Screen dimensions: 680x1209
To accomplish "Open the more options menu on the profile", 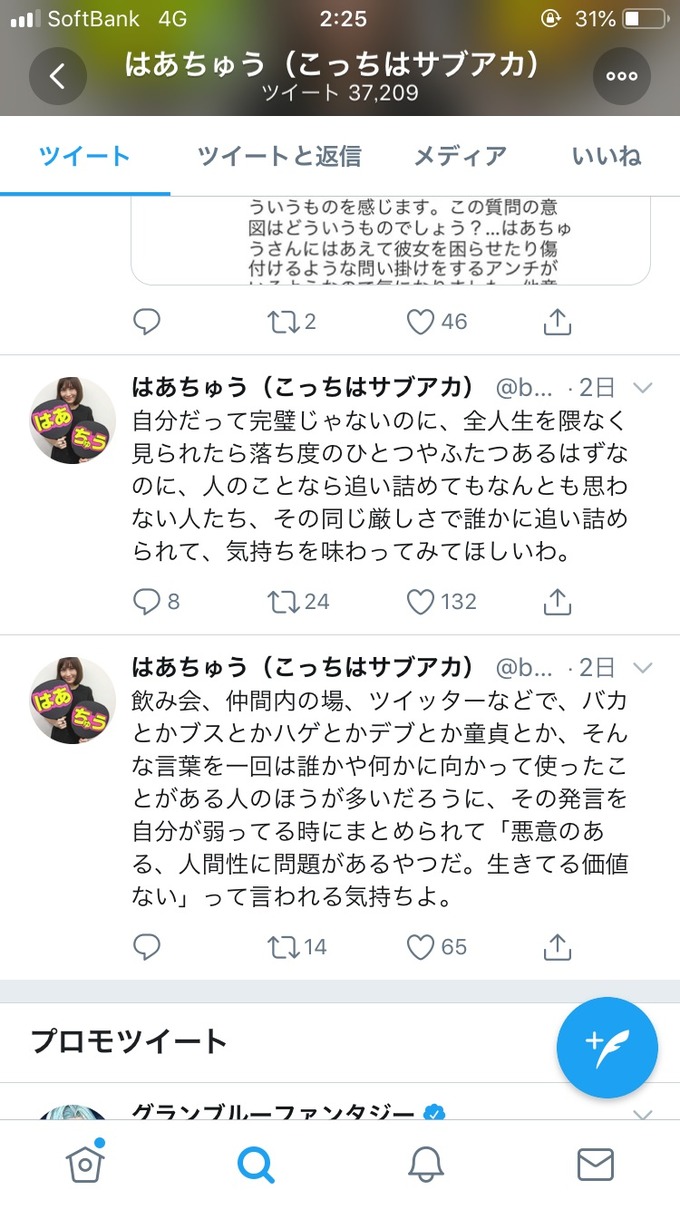I will click(621, 75).
